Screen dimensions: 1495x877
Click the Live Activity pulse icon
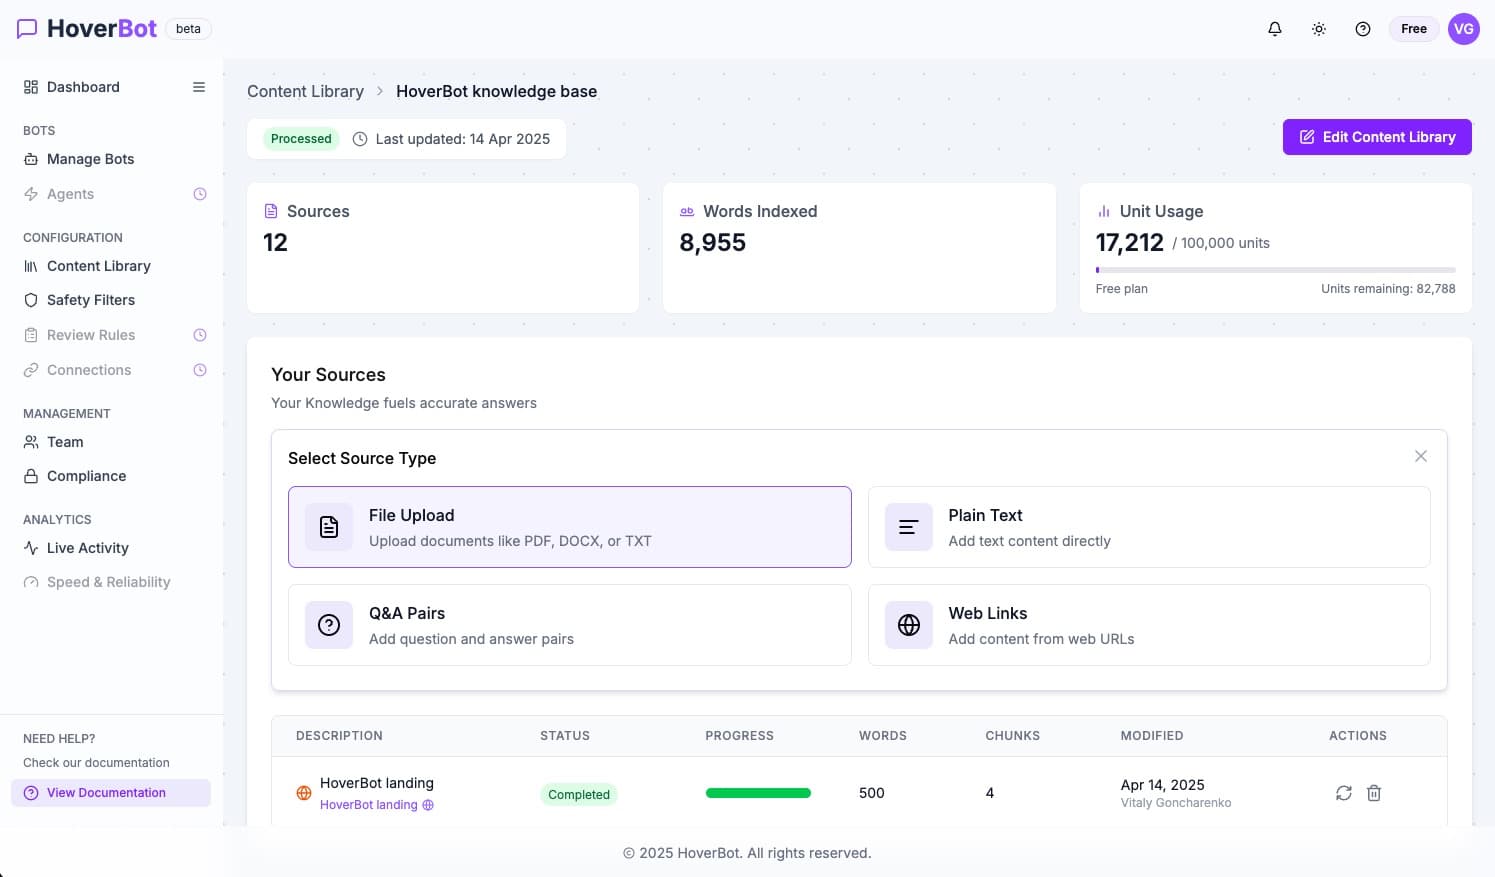pyautogui.click(x=29, y=548)
